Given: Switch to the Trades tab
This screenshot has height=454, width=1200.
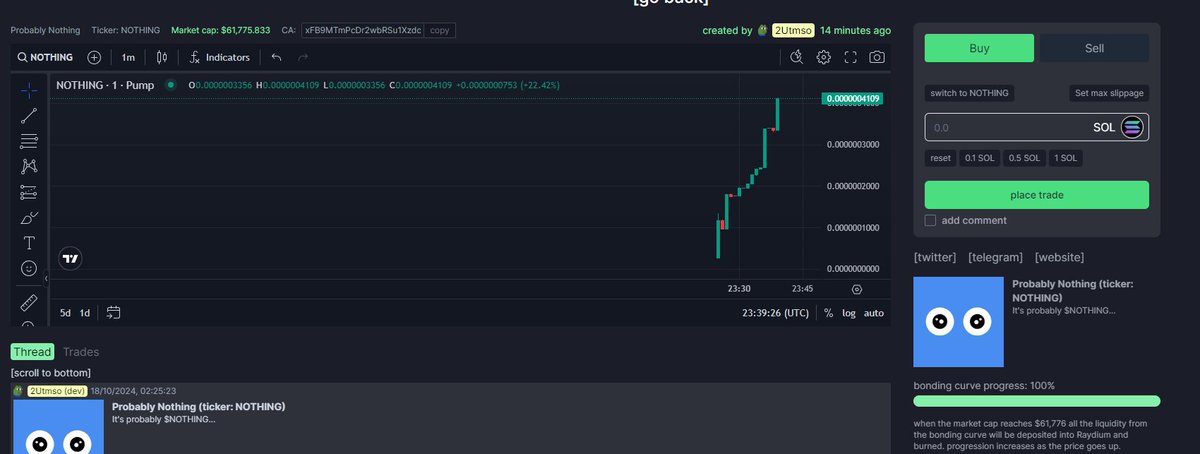Looking at the screenshot, I should click(81, 352).
